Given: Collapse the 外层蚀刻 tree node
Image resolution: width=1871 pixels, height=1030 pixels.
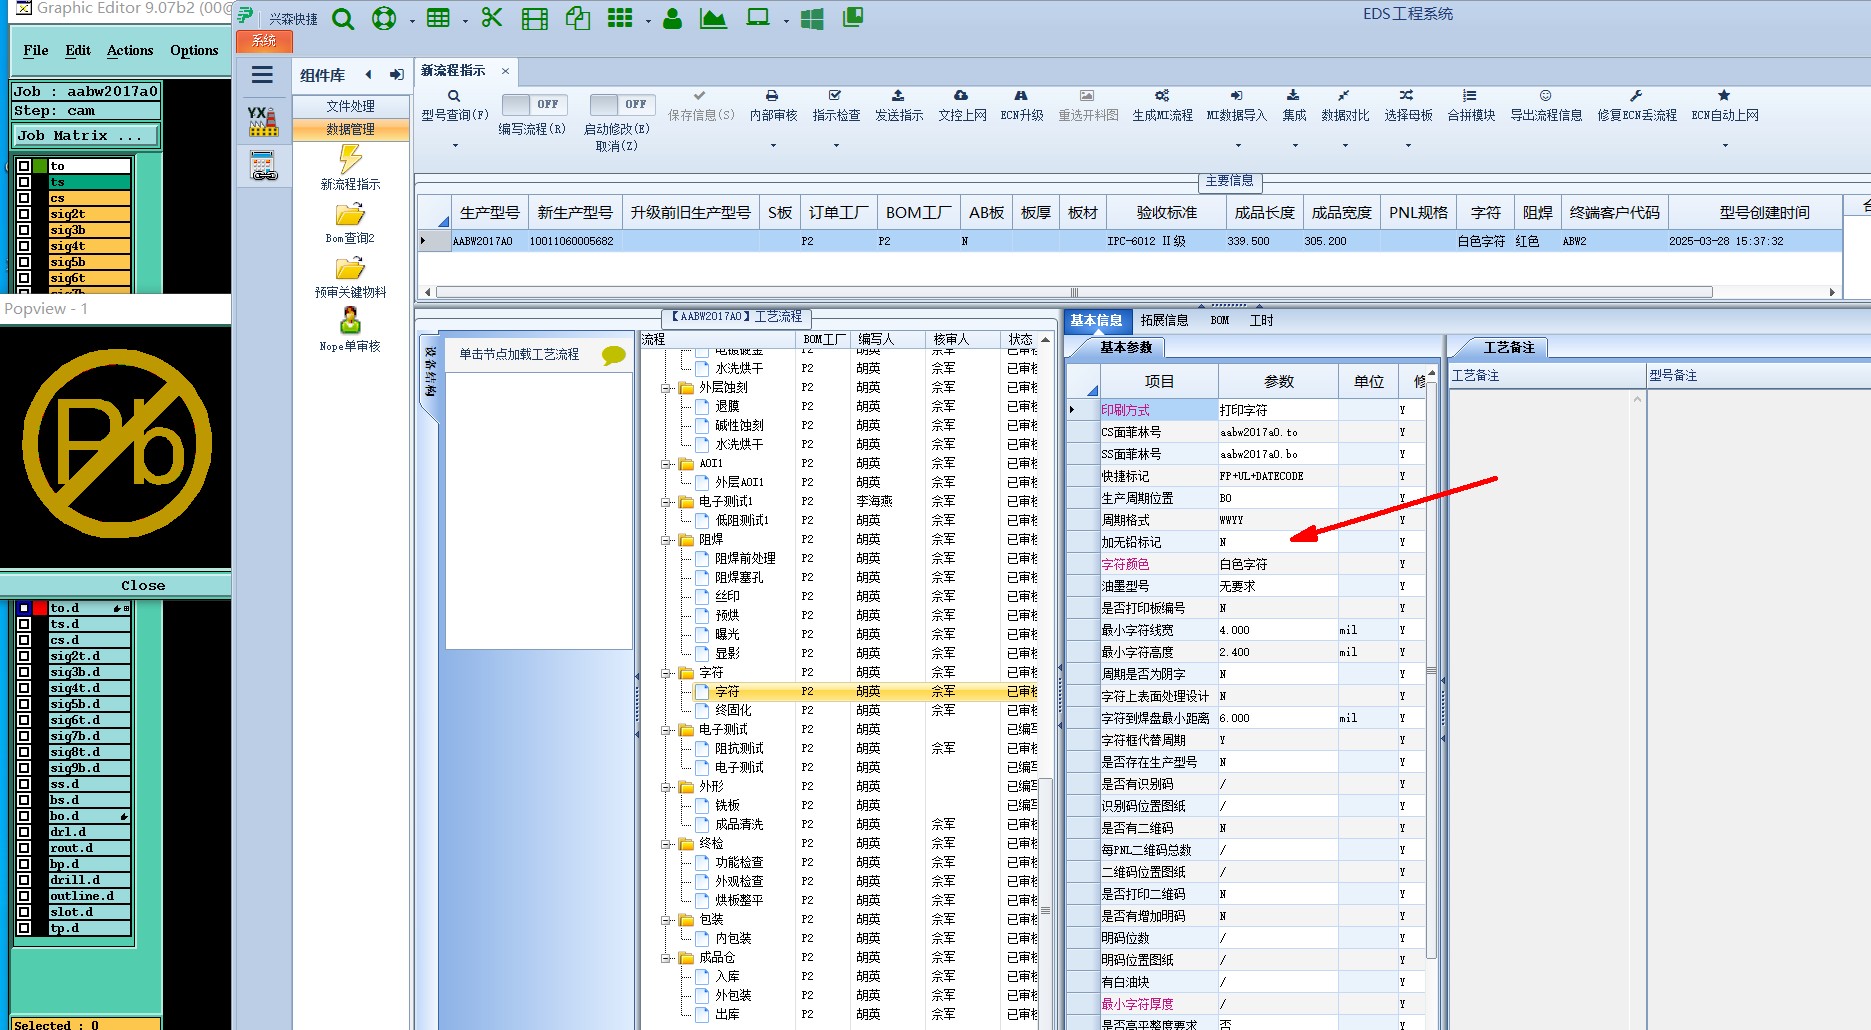Looking at the screenshot, I should [666, 388].
